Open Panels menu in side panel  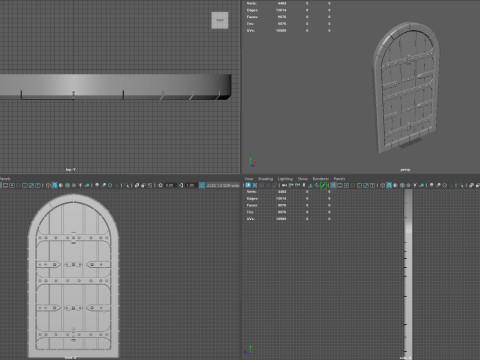tap(339, 179)
